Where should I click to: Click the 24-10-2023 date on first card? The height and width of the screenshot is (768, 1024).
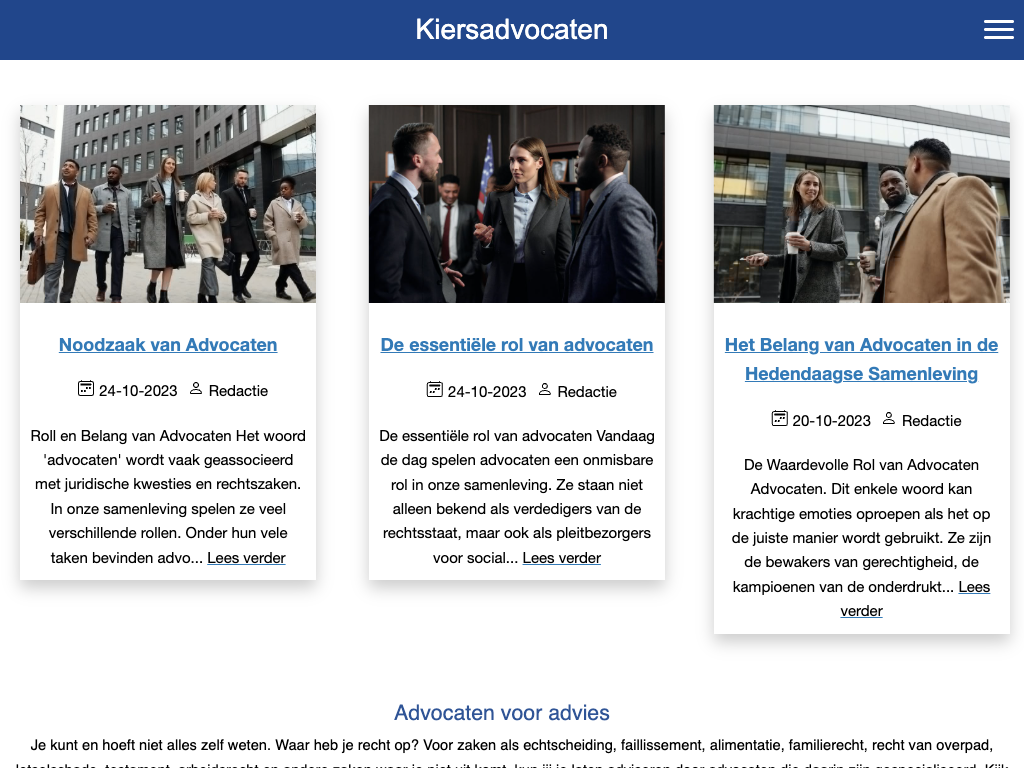click(138, 391)
